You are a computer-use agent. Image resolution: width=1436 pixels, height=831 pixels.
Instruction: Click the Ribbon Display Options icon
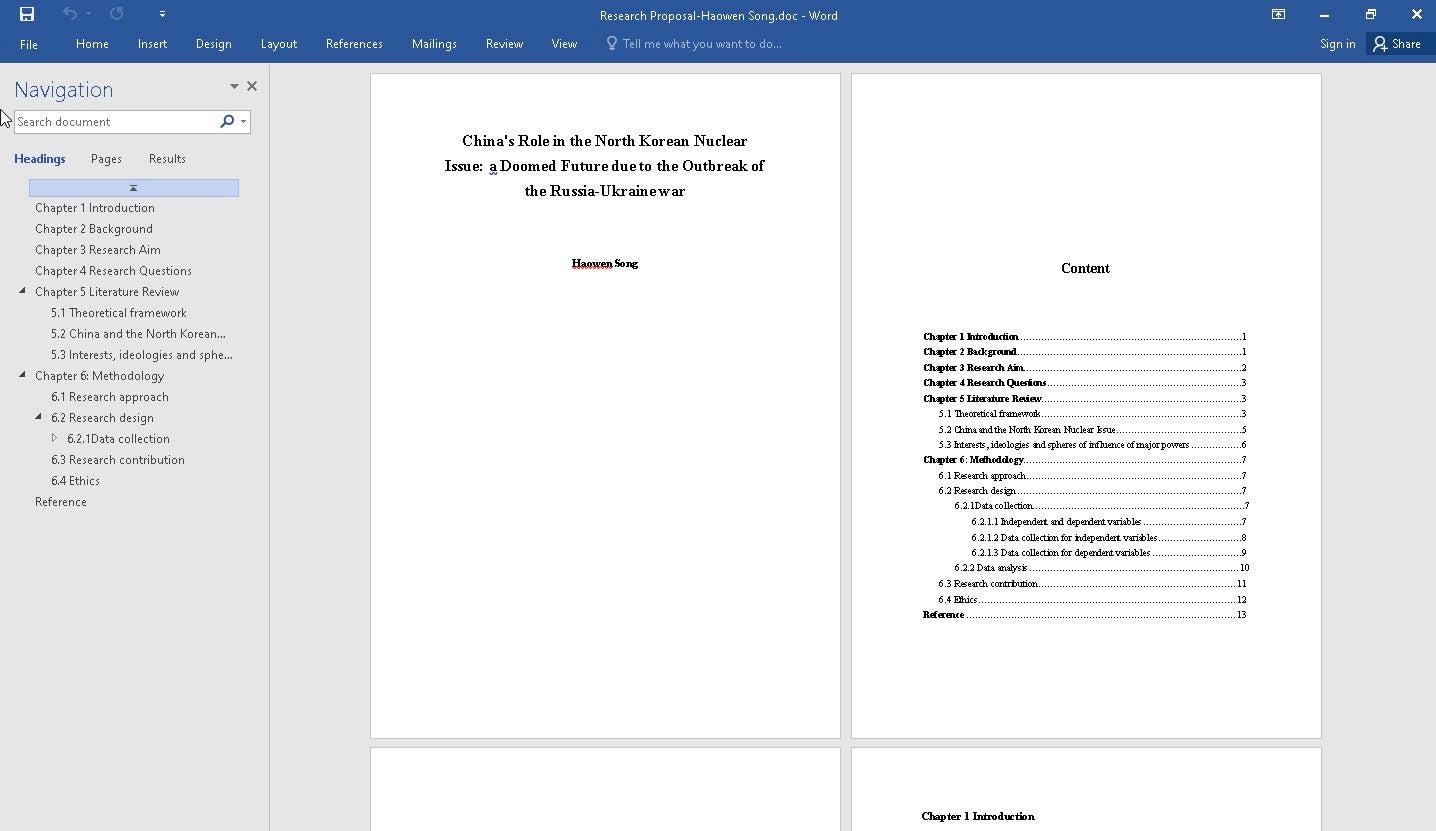point(1278,14)
